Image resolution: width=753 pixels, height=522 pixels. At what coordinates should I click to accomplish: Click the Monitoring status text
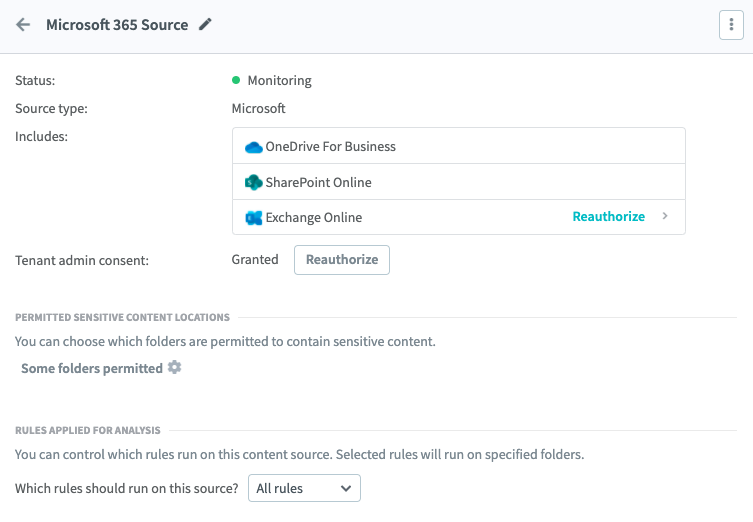pos(279,80)
